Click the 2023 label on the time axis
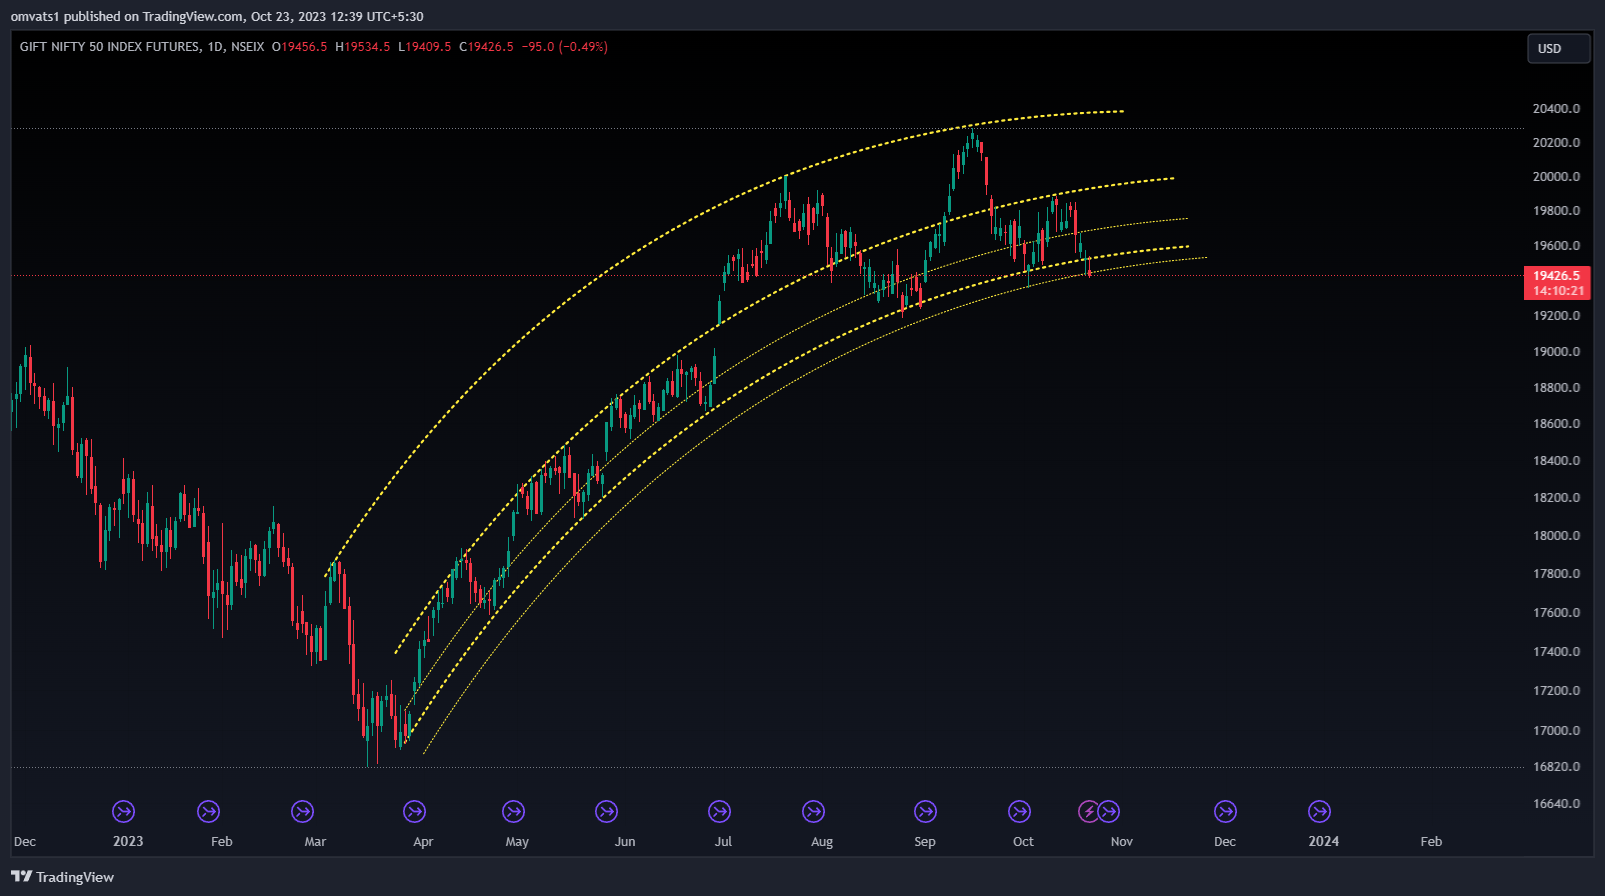The width and height of the screenshot is (1605, 896). [128, 841]
